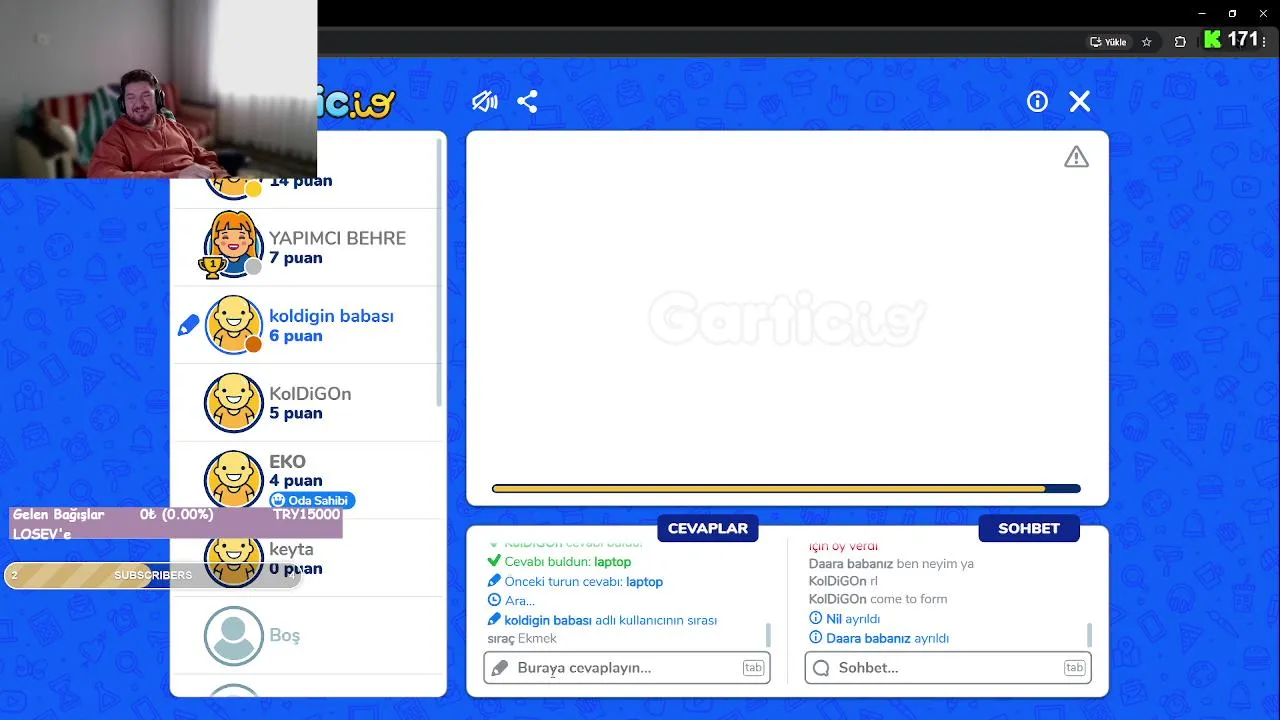Image resolution: width=1280 pixels, height=720 pixels.
Task: Click the Gartic.io logo in the header
Action: [357, 102]
